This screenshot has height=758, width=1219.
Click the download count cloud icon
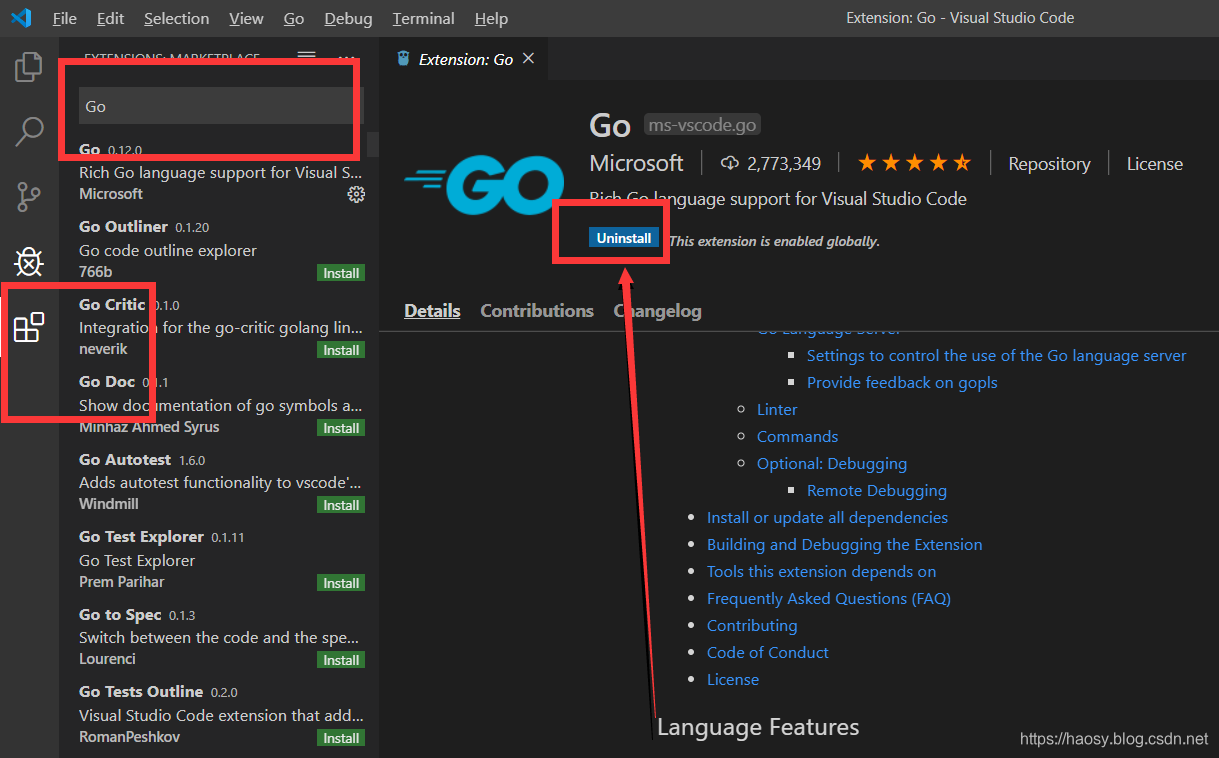pos(729,163)
